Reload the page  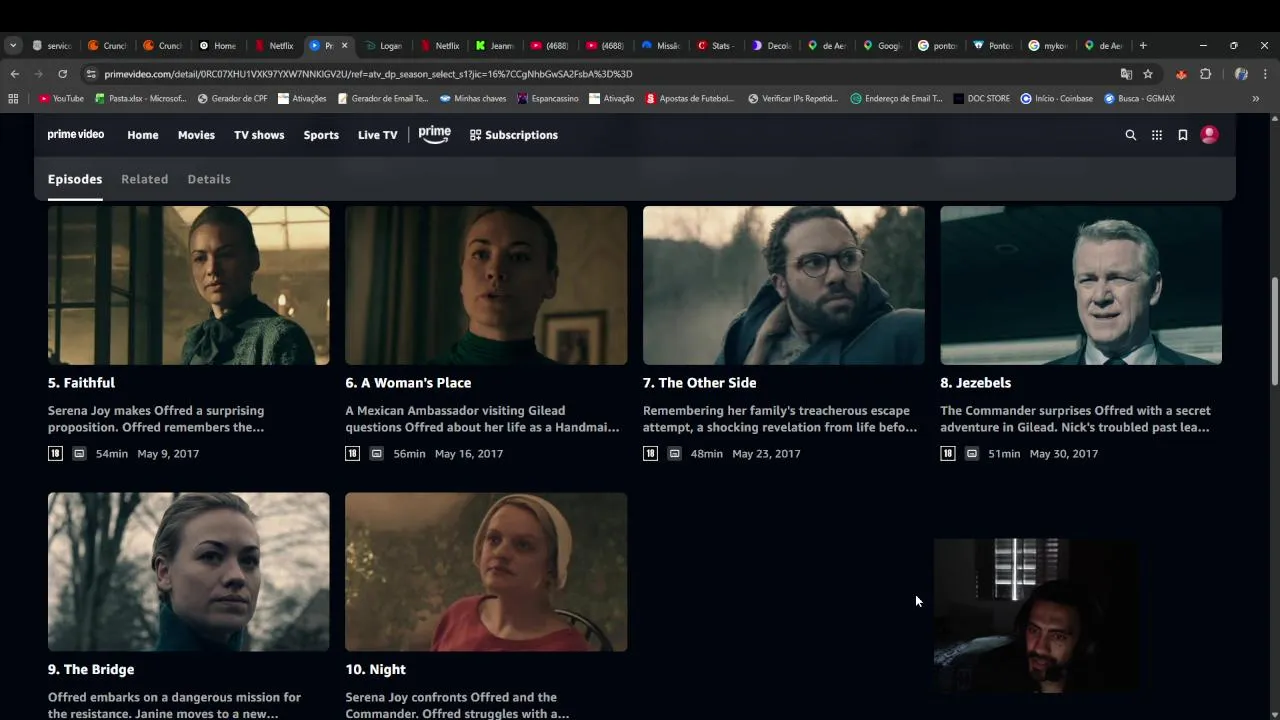(x=62, y=74)
